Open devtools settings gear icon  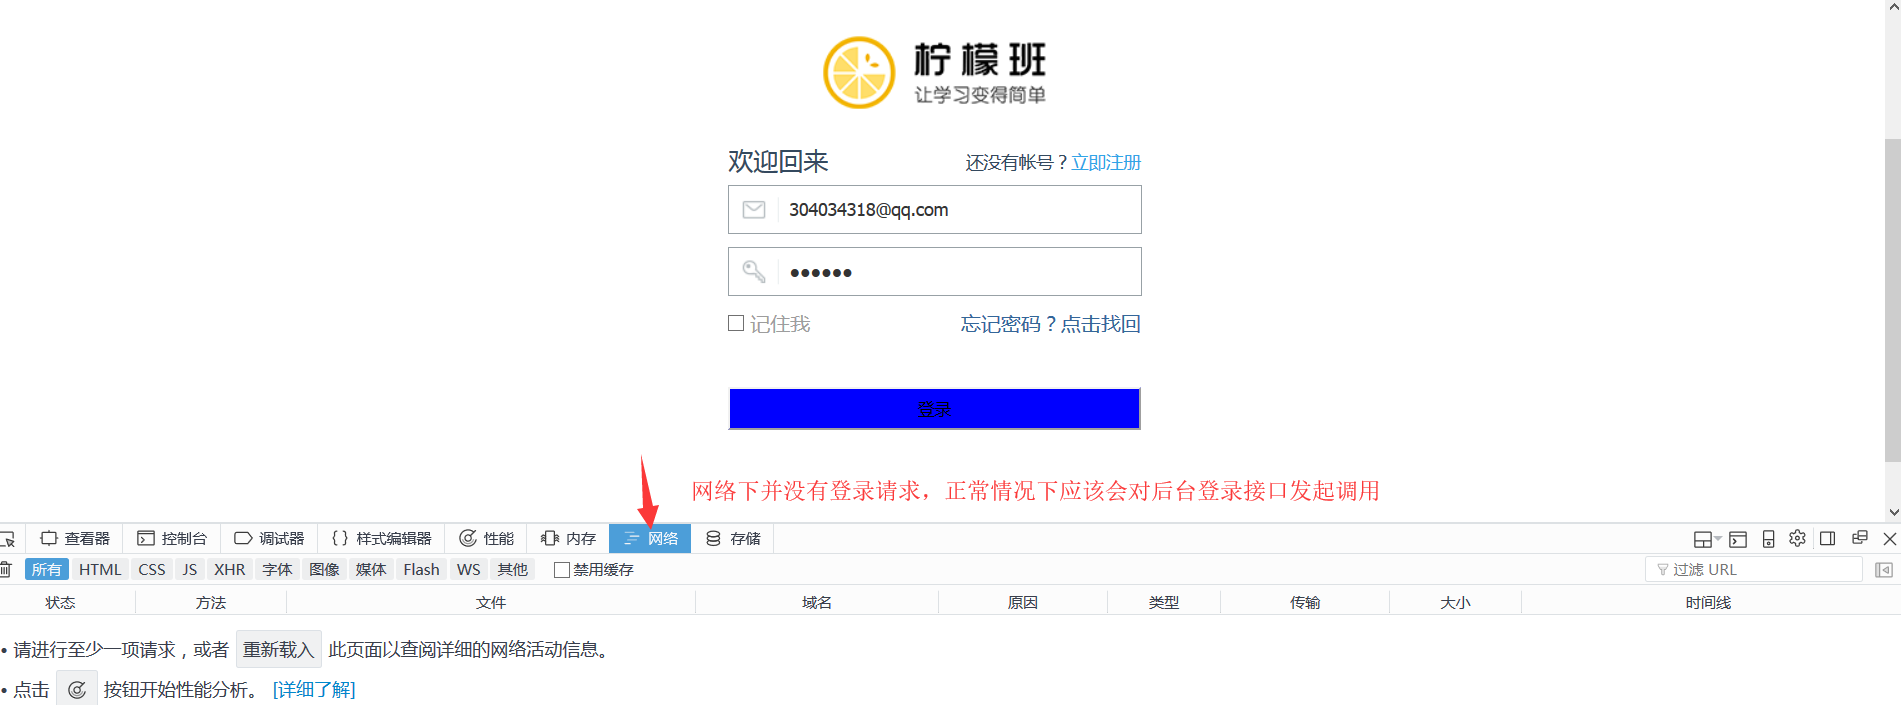[x=1797, y=538]
